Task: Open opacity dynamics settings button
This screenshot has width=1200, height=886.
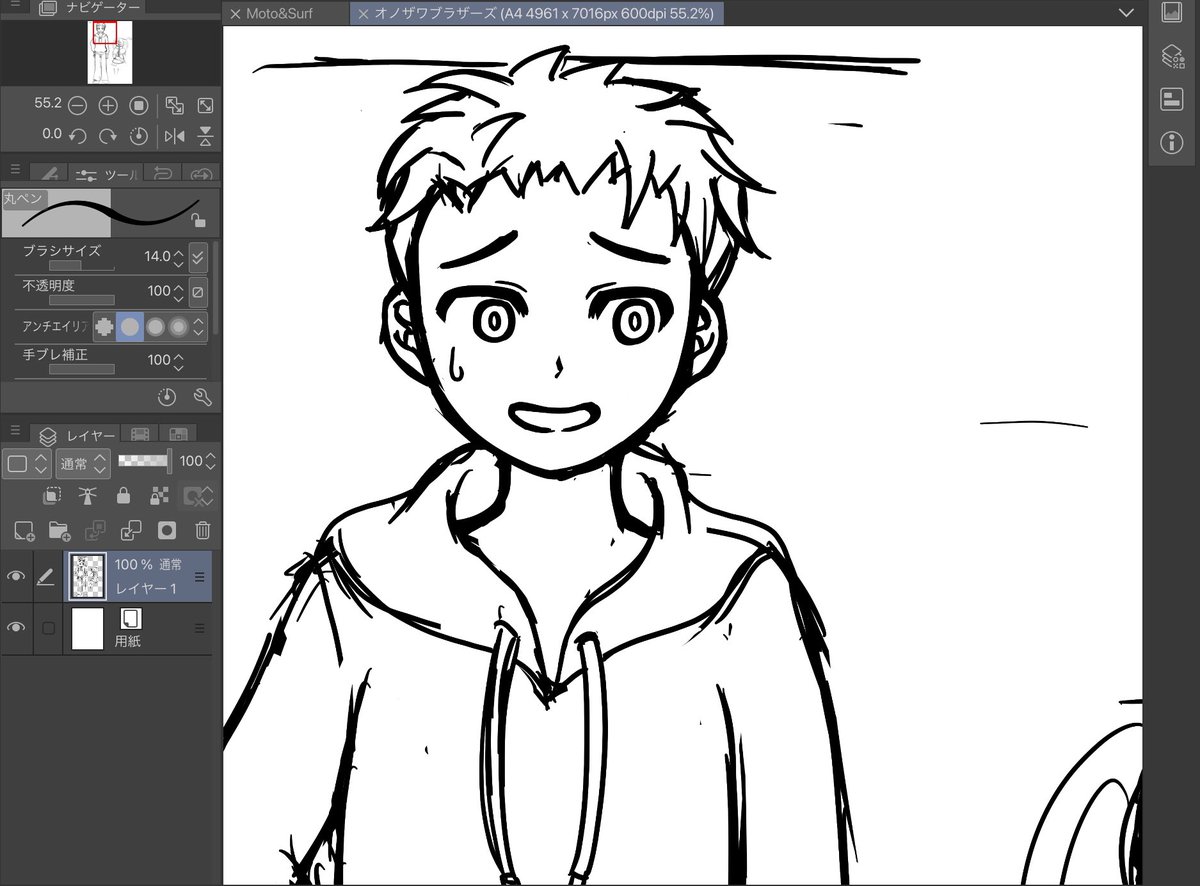Action: click(x=198, y=292)
